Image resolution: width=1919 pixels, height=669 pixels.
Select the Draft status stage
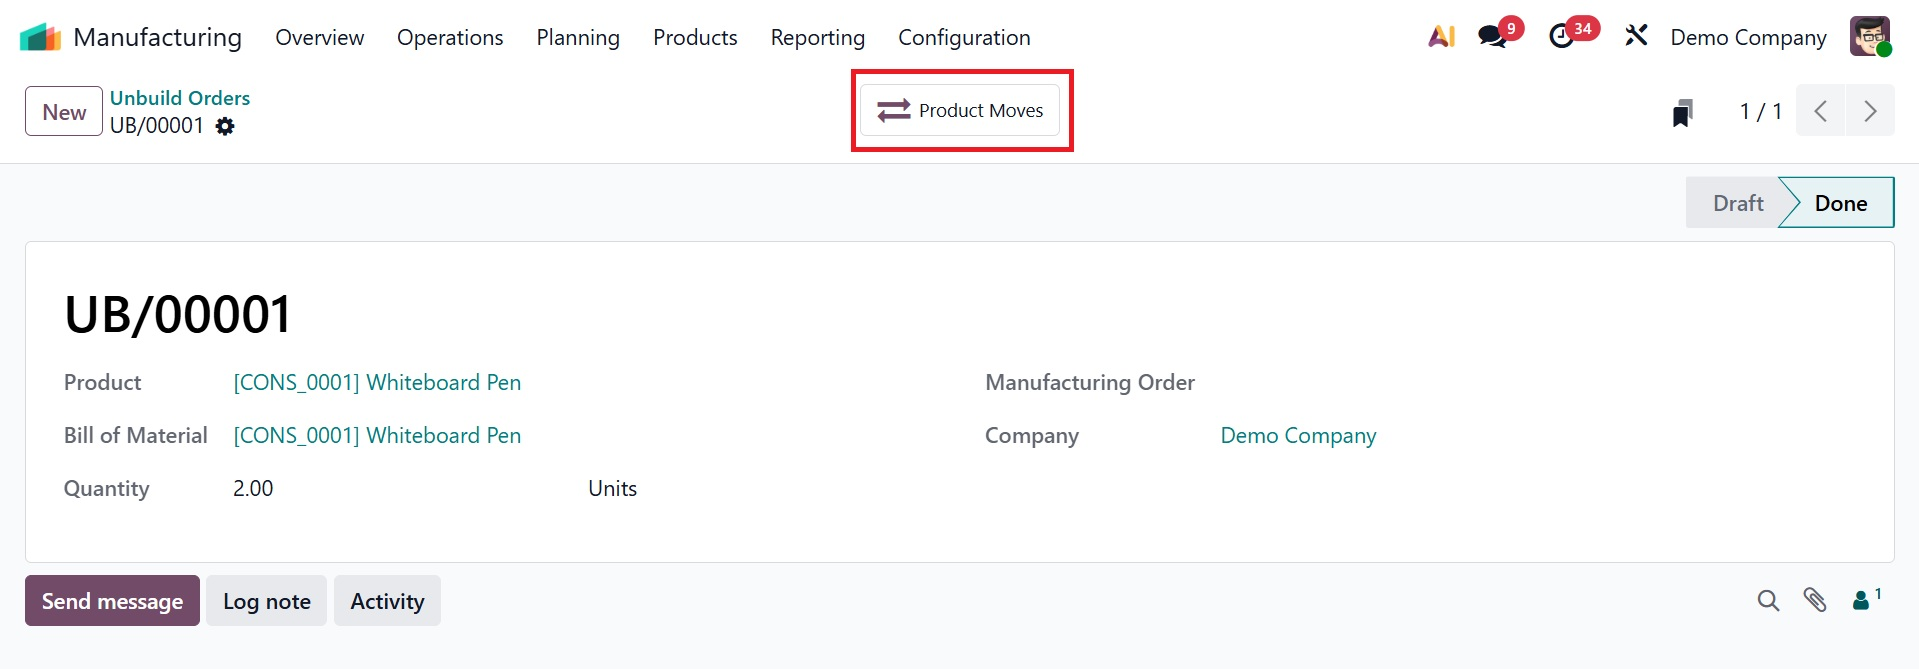(x=1737, y=203)
